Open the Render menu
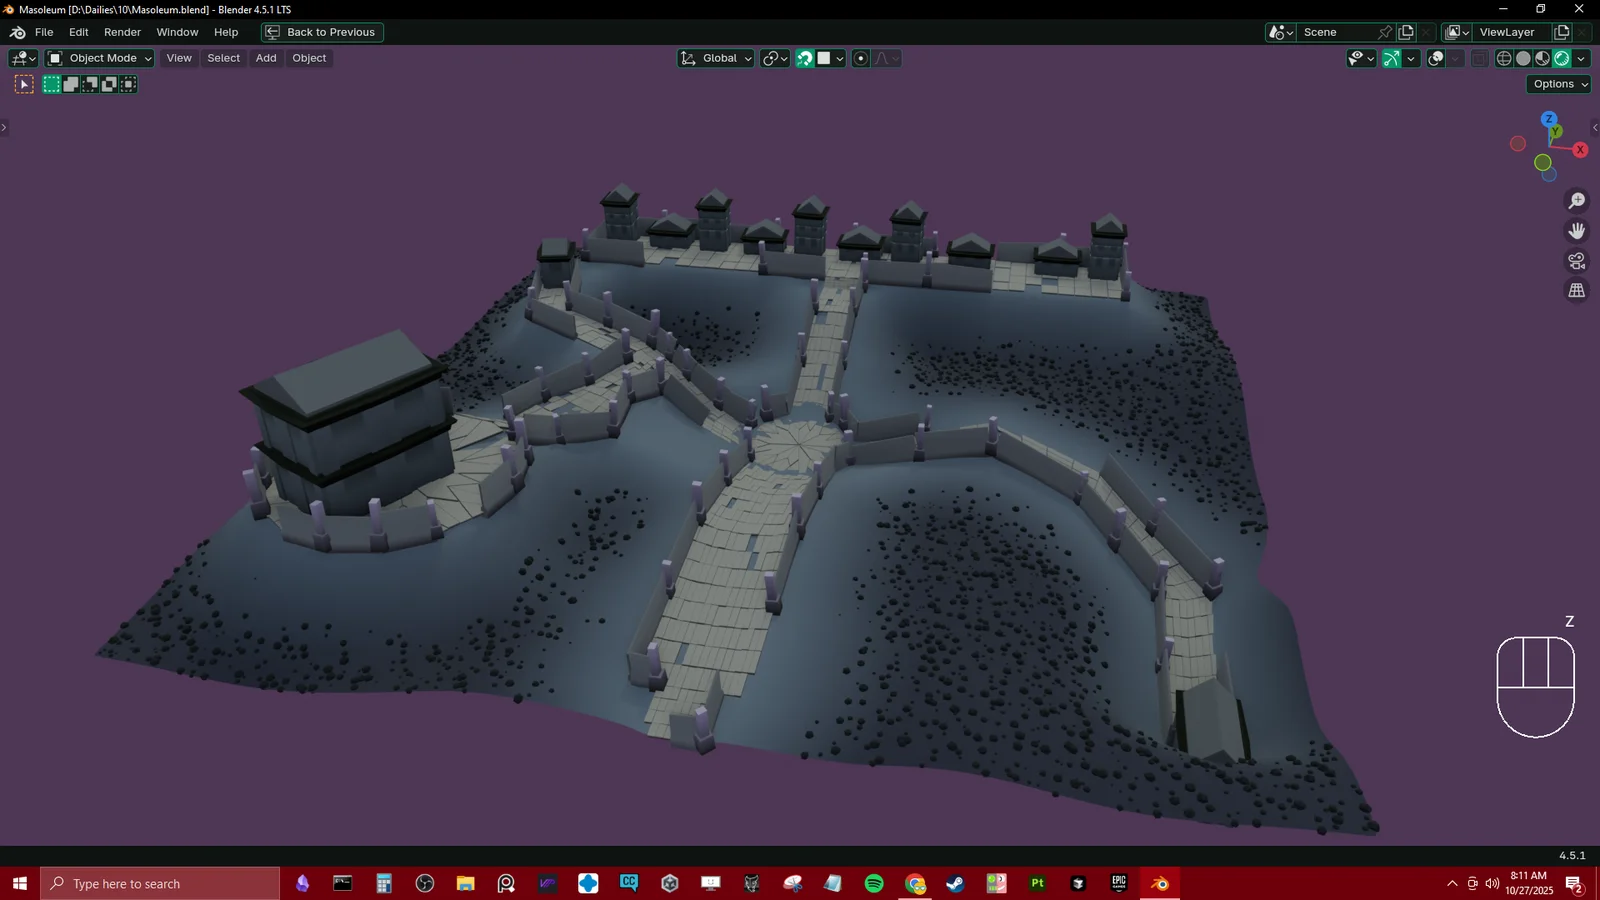The image size is (1600, 900). coord(122,32)
